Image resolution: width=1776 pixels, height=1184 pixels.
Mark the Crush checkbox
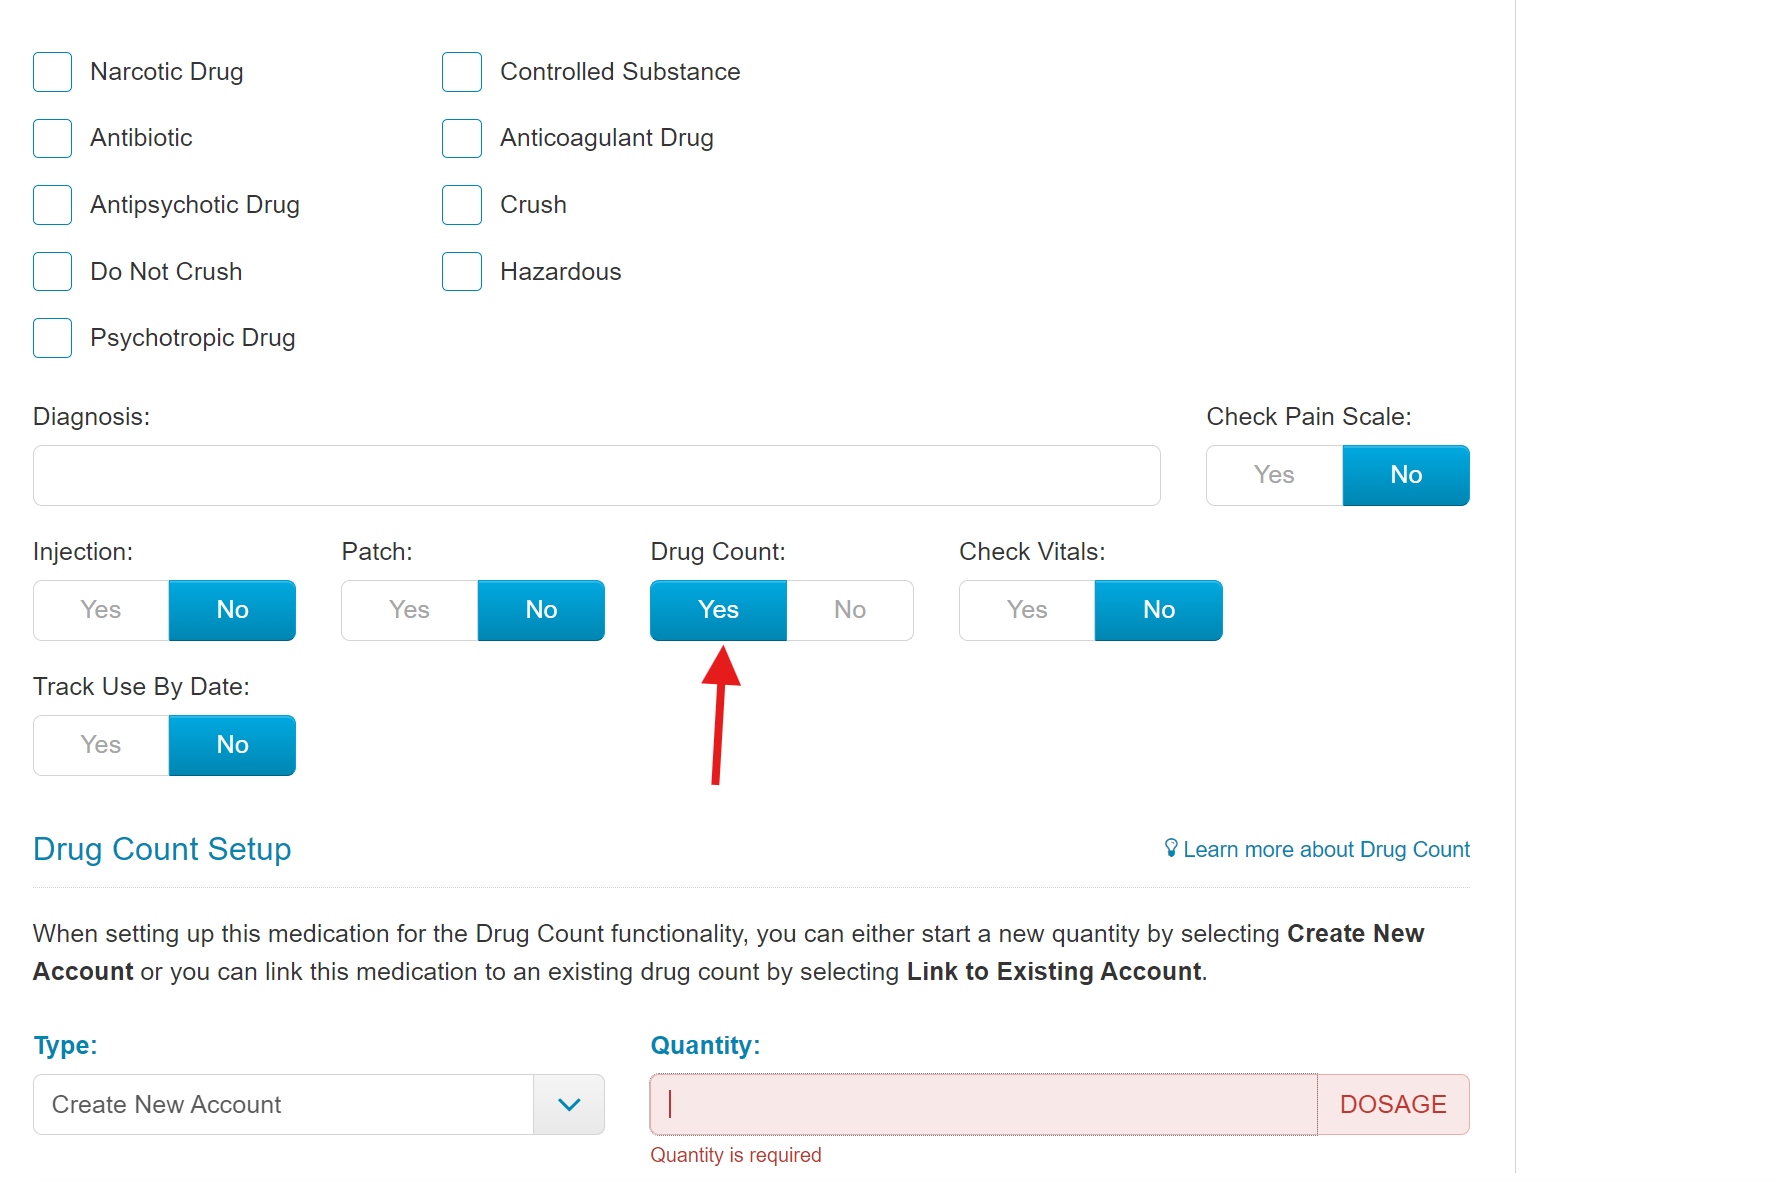click(462, 205)
